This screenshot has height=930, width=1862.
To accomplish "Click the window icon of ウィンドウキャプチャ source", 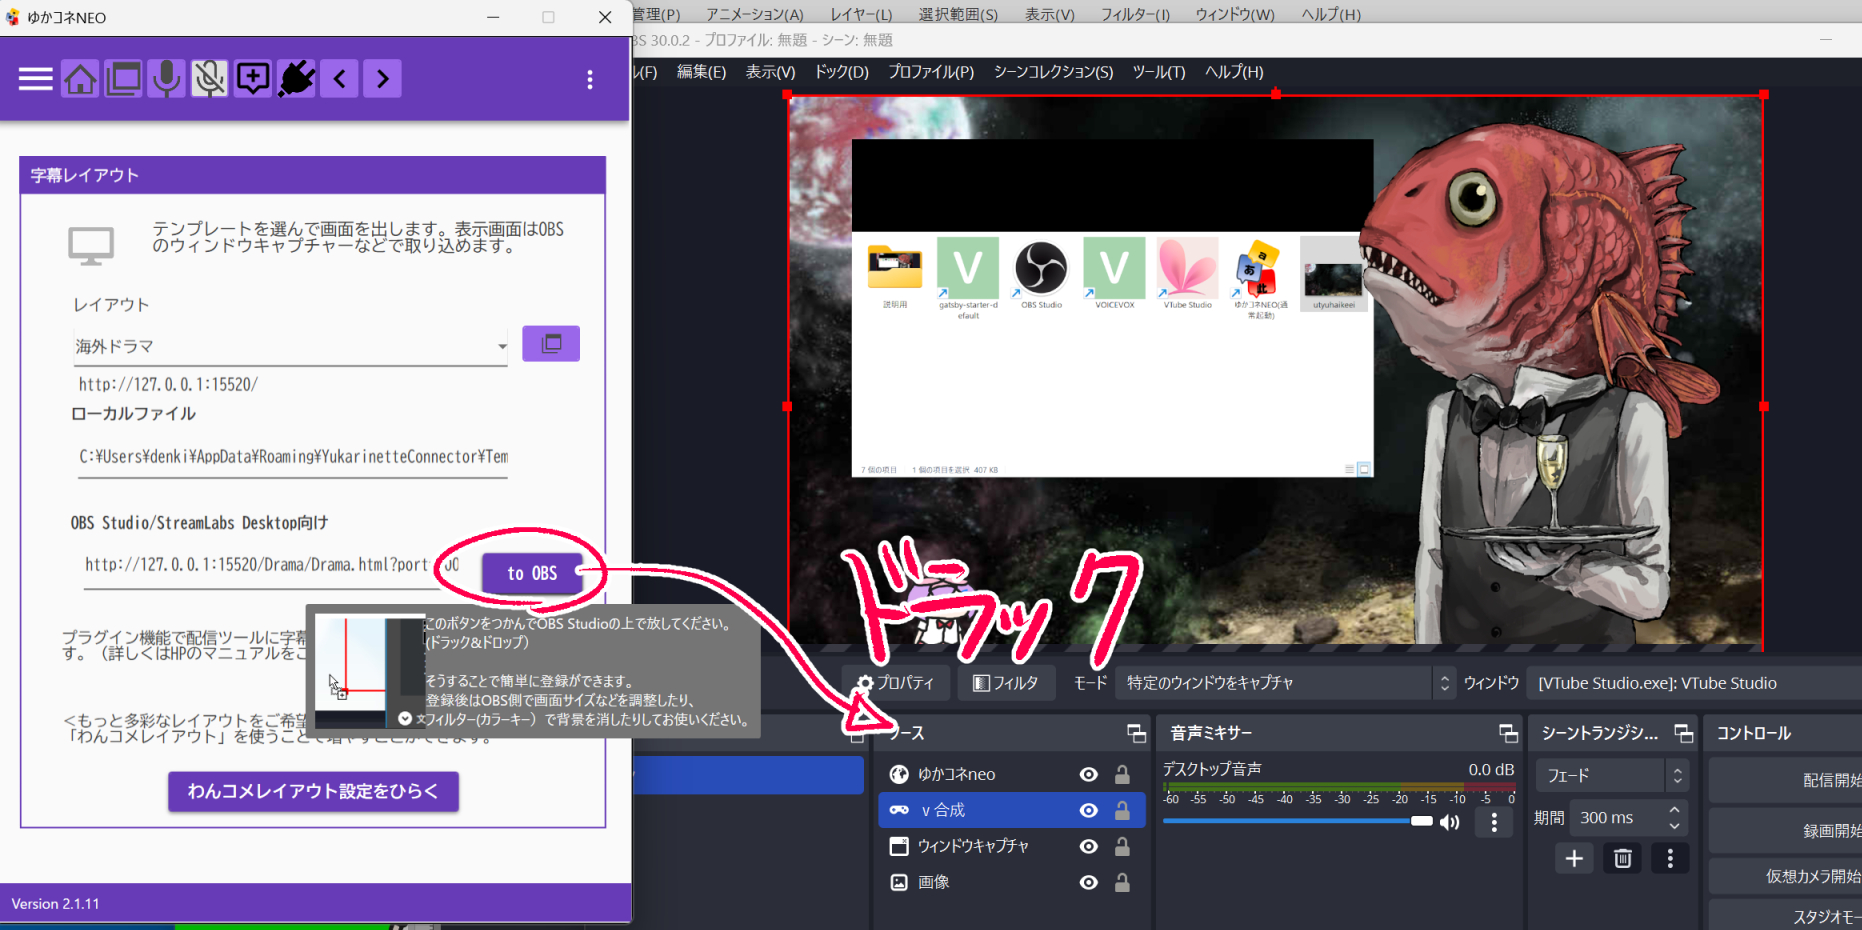I will click(899, 846).
